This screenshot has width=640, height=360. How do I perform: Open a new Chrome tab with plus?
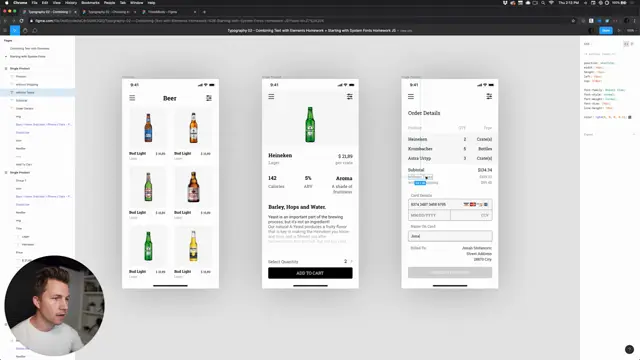coord(204,12)
